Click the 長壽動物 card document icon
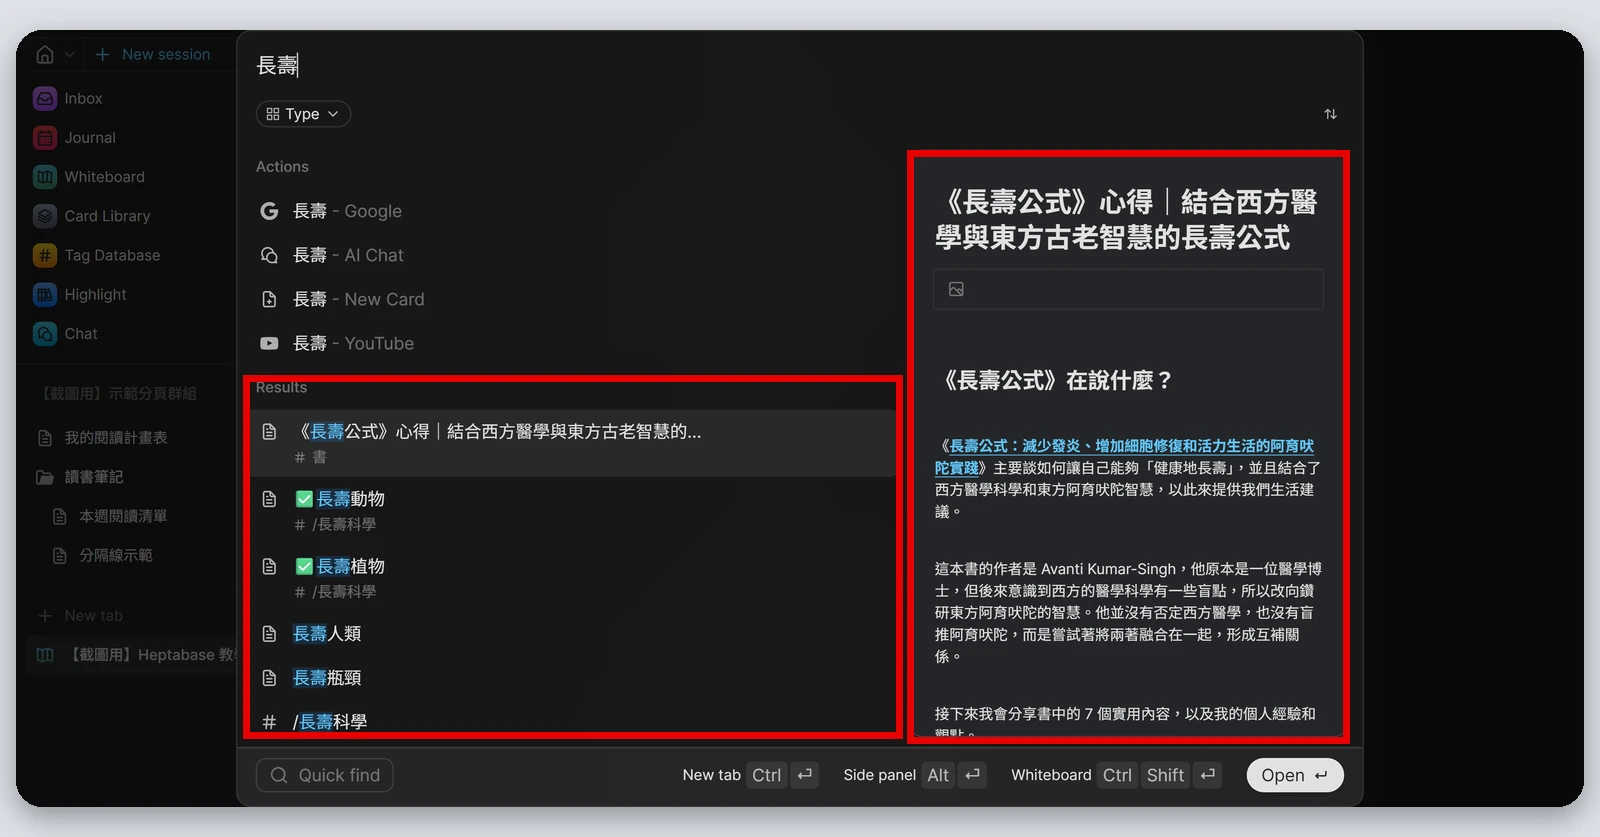1600x837 pixels. (x=269, y=498)
